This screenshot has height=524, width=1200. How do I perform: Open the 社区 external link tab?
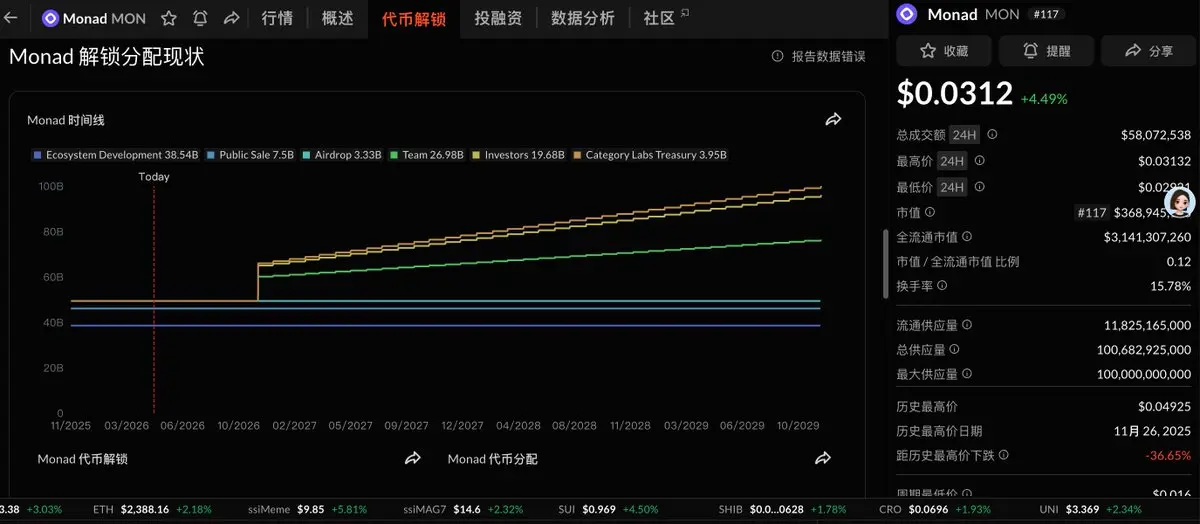coord(666,18)
